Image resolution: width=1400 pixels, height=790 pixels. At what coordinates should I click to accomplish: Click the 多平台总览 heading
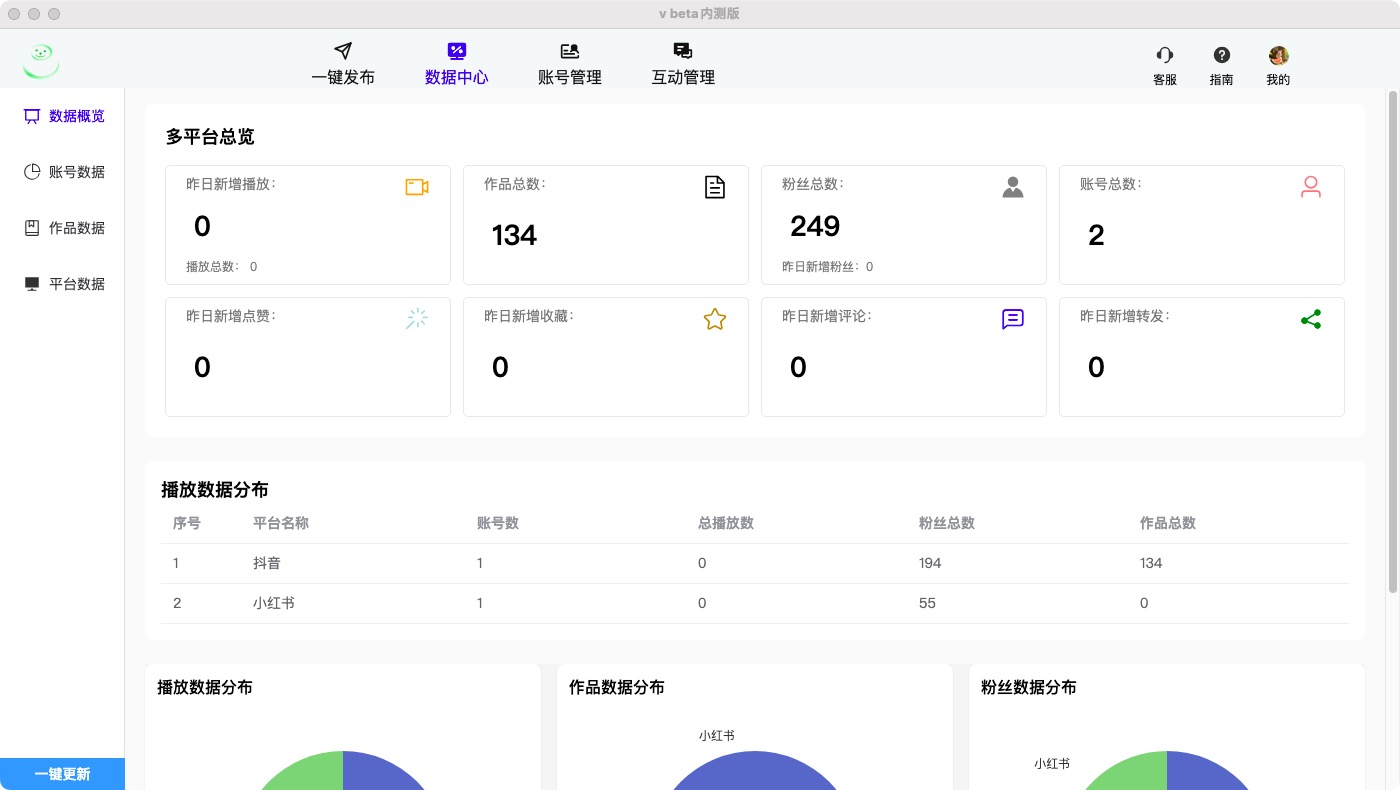[210, 137]
